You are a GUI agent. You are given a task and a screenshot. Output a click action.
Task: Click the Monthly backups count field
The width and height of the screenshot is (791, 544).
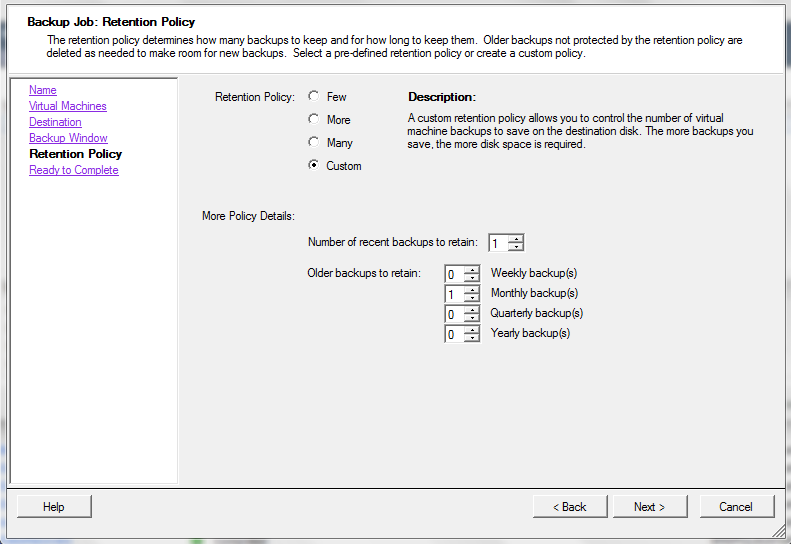pos(454,294)
